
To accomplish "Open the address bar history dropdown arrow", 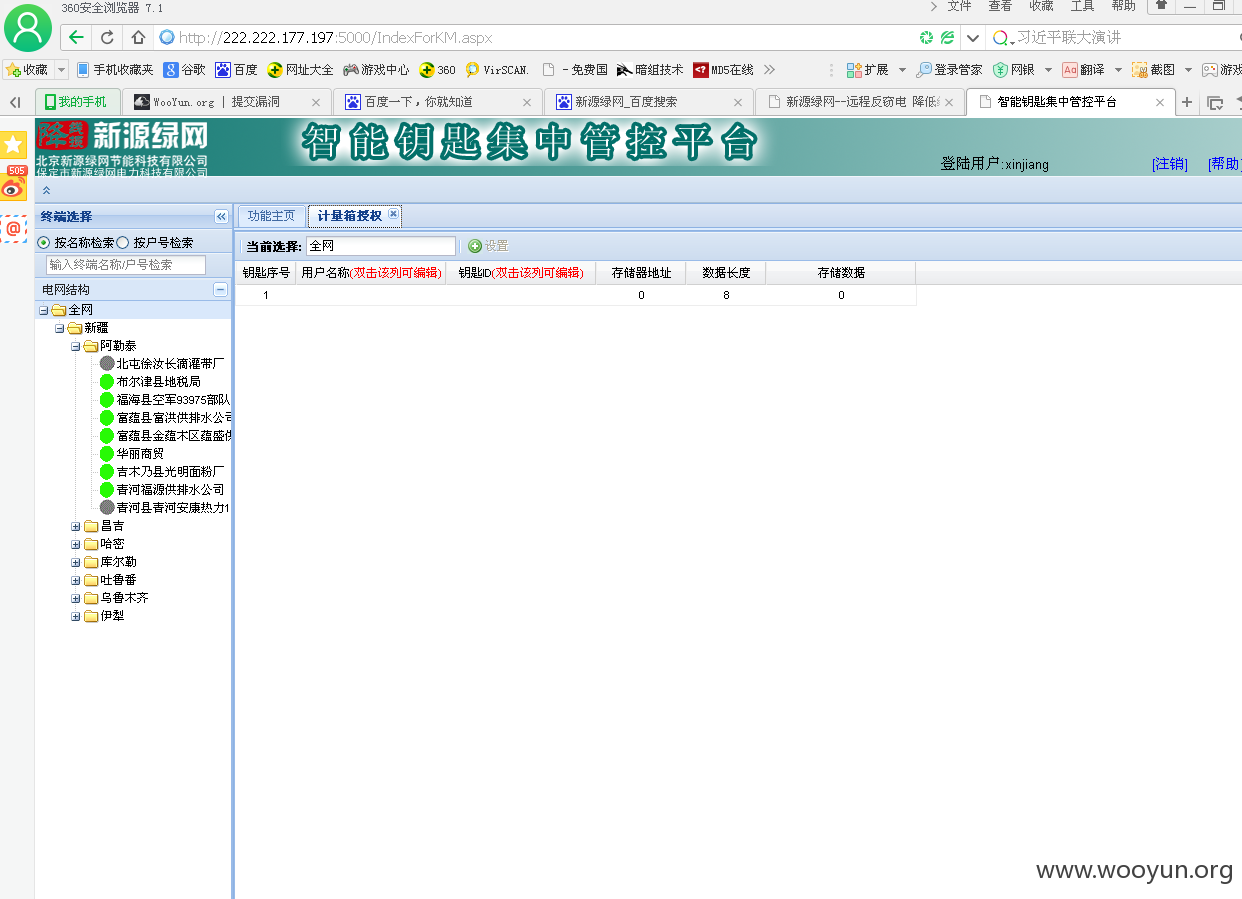I will tap(972, 38).
